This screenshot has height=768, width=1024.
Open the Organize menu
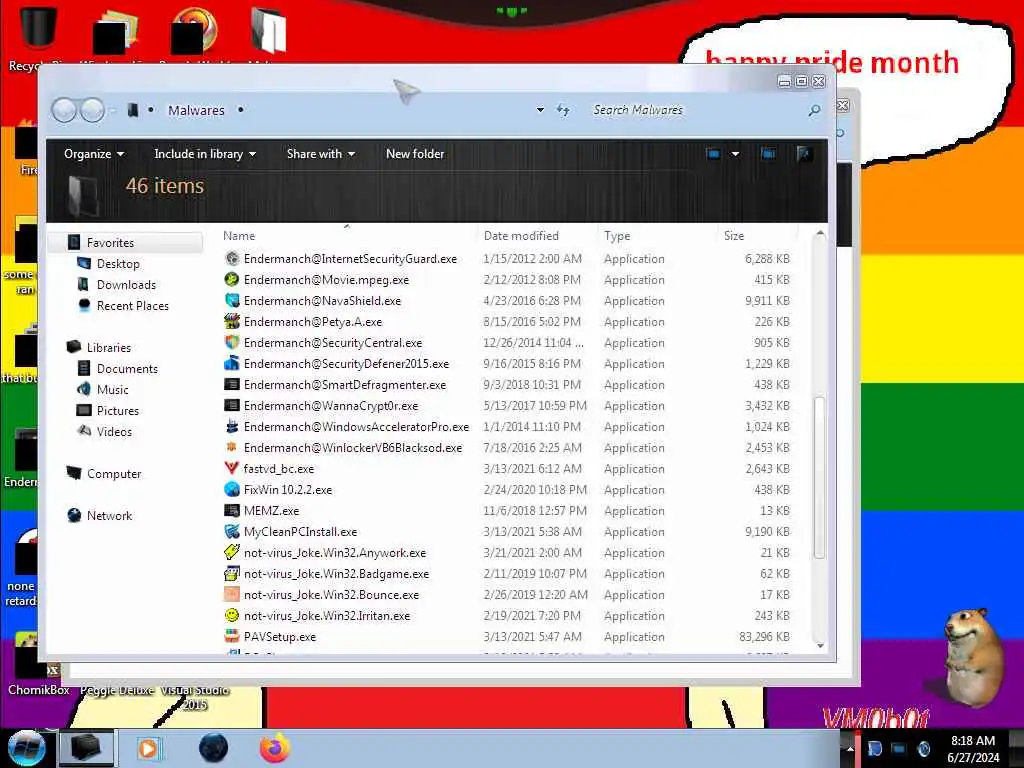(93, 154)
